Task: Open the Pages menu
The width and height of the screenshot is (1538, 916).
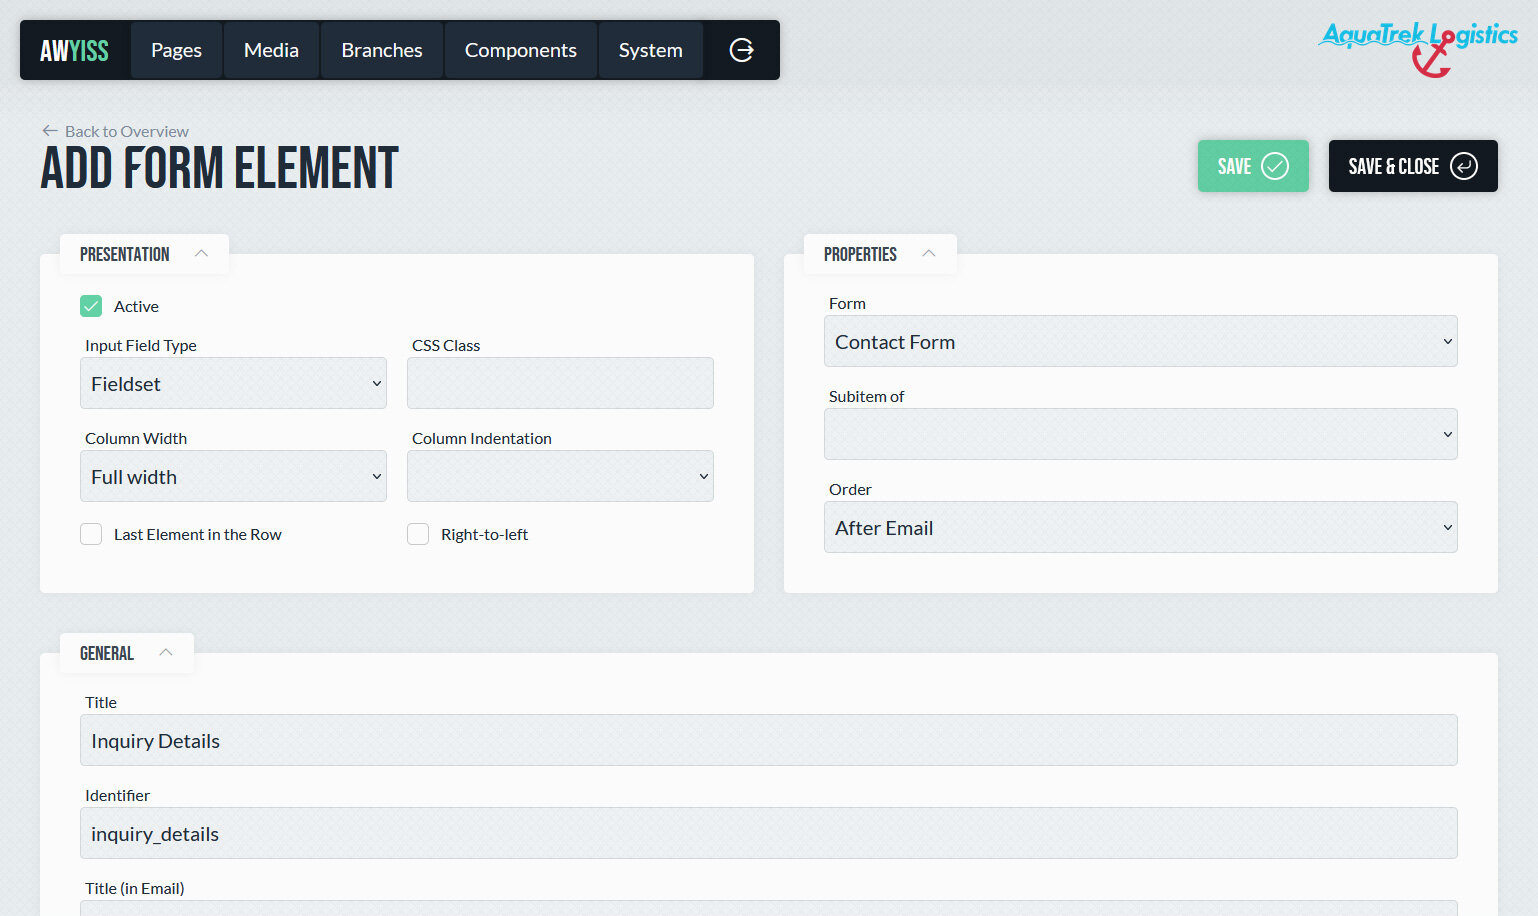Action: tap(176, 50)
